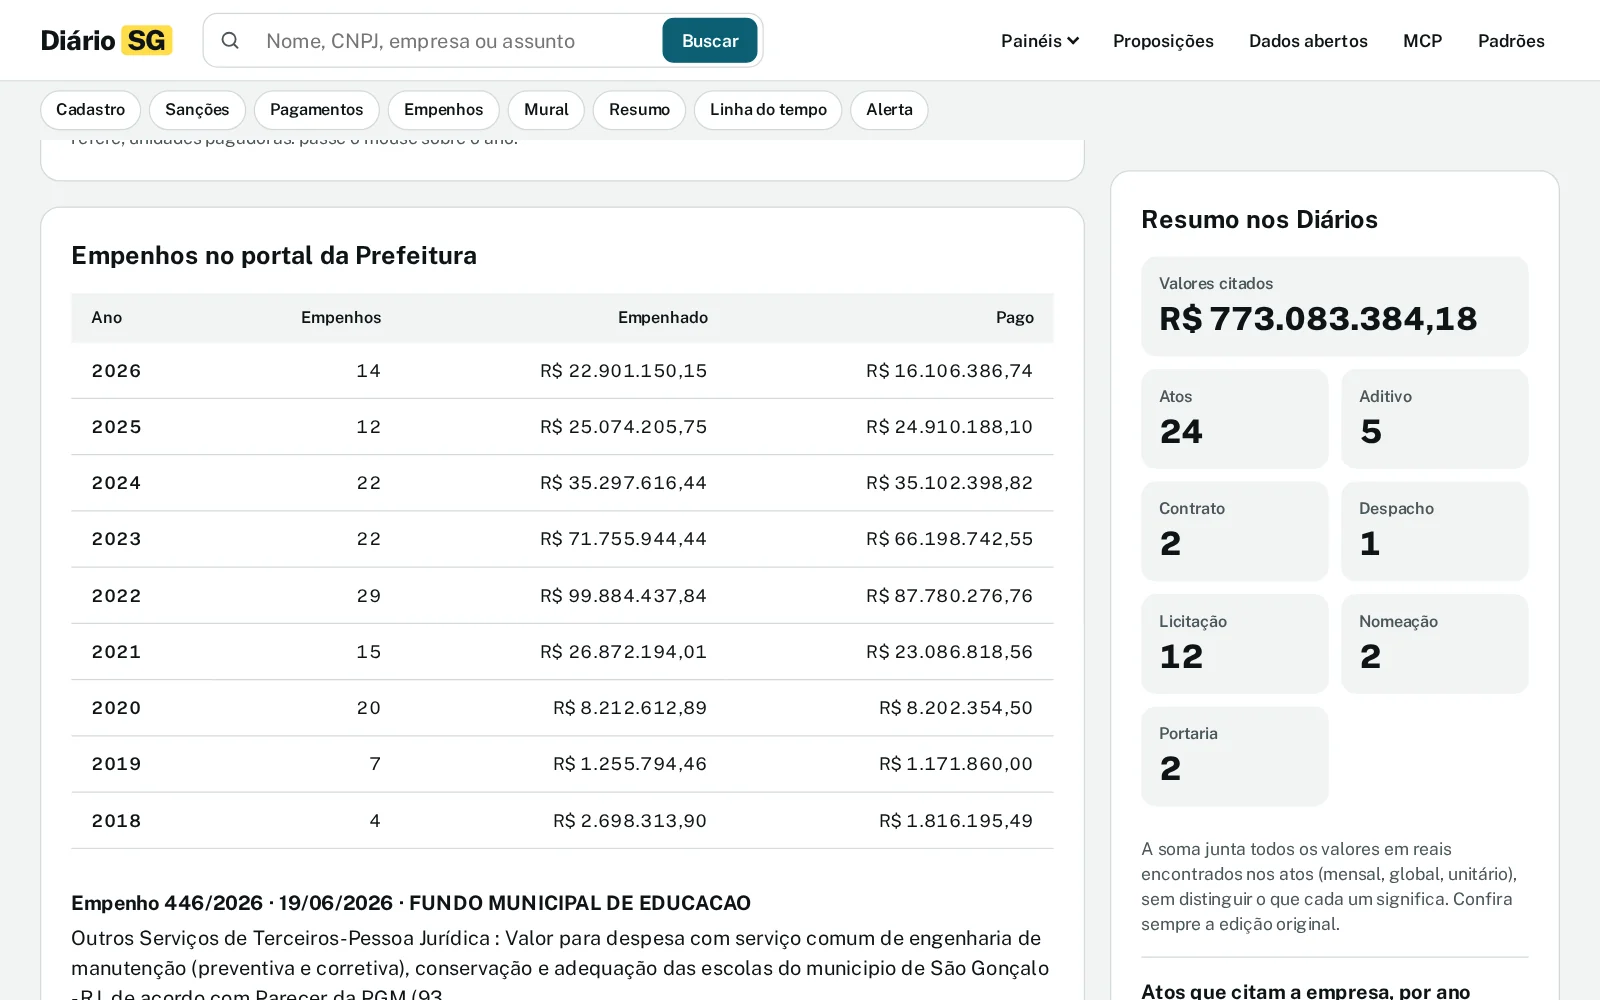Jump to the Cadastro section
The image size is (1600, 1000).
(91, 110)
